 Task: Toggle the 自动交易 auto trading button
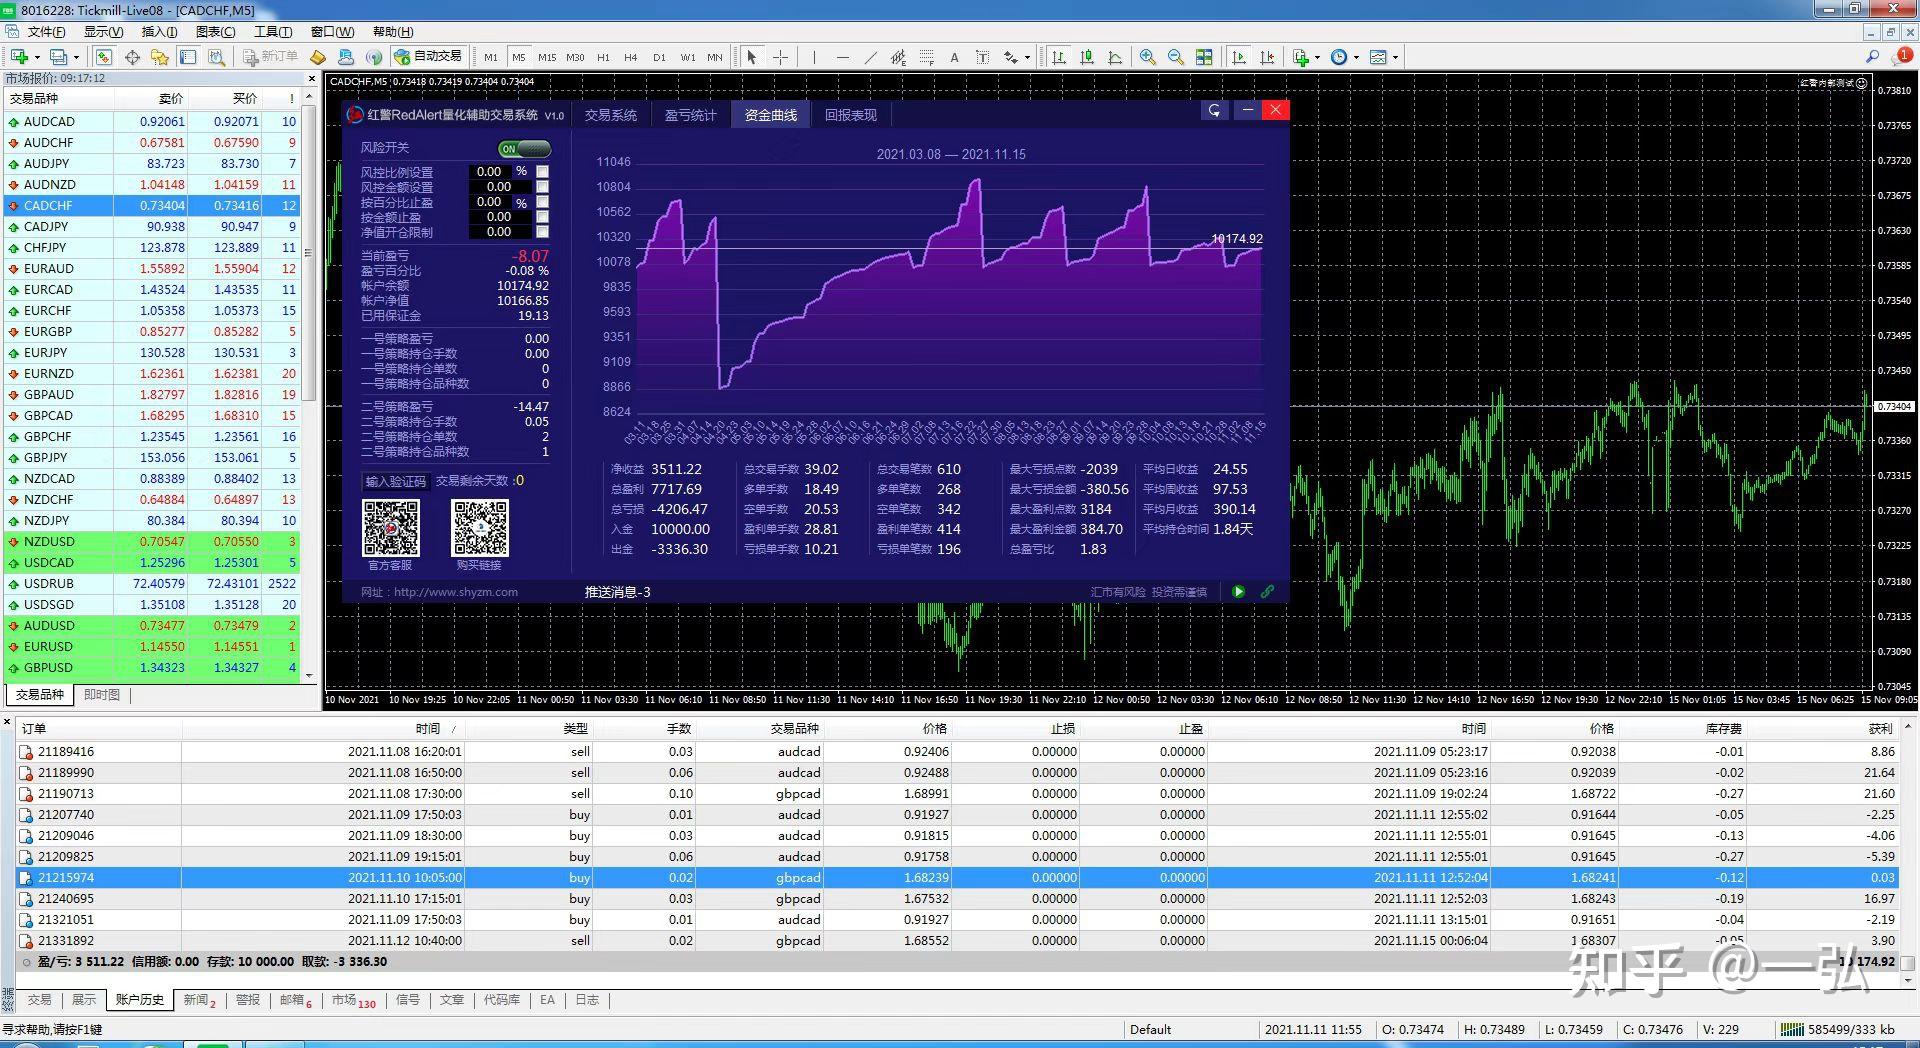428,57
